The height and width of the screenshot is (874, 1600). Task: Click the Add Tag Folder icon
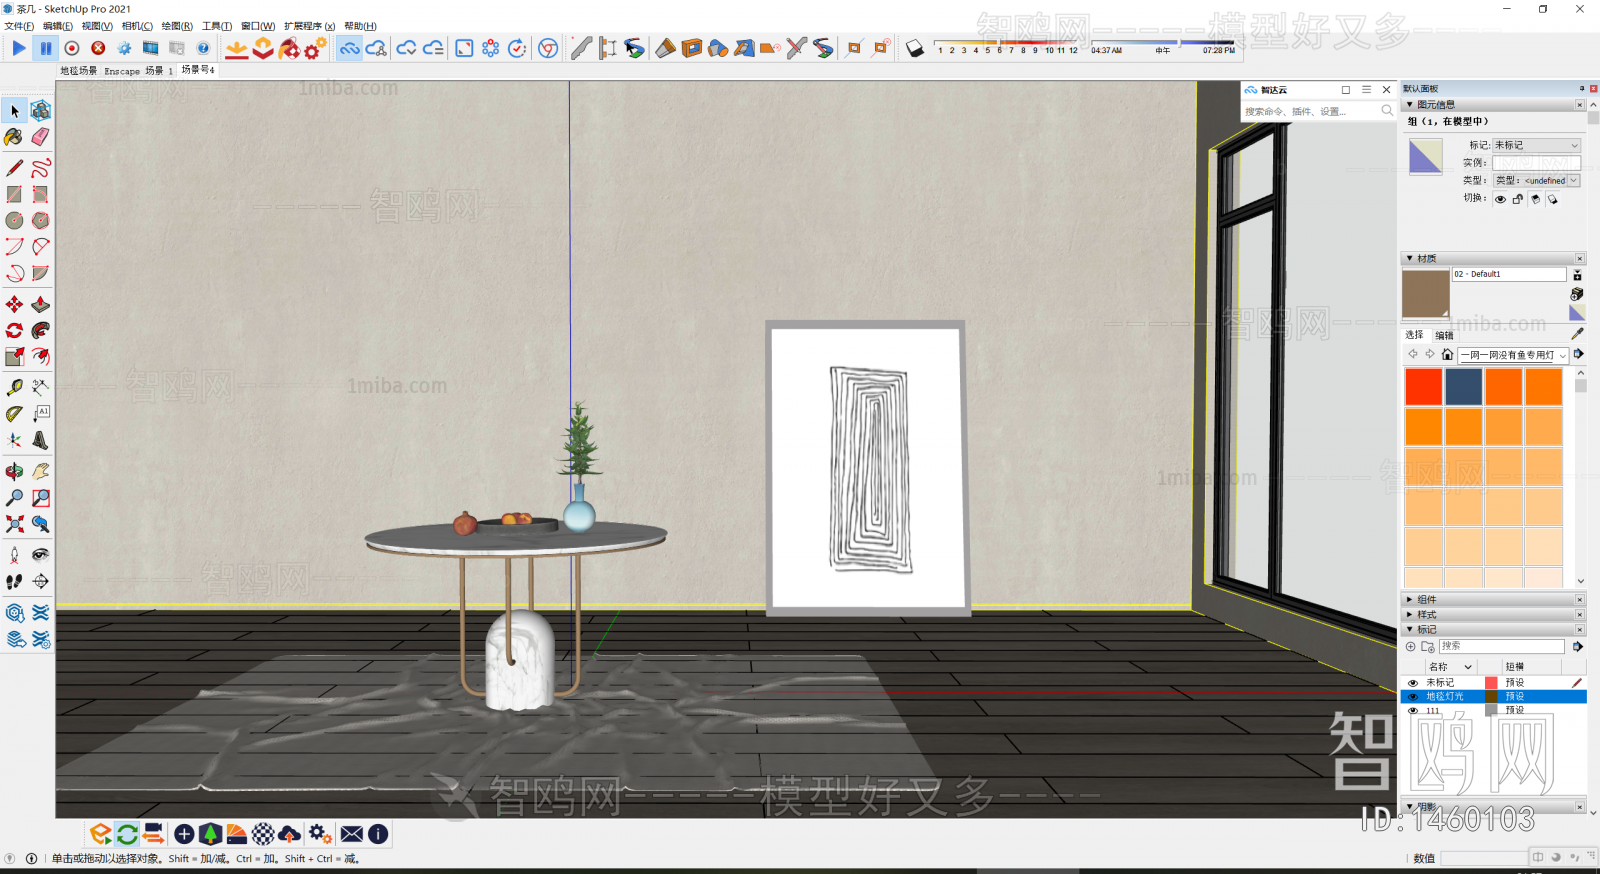coord(1428,647)
